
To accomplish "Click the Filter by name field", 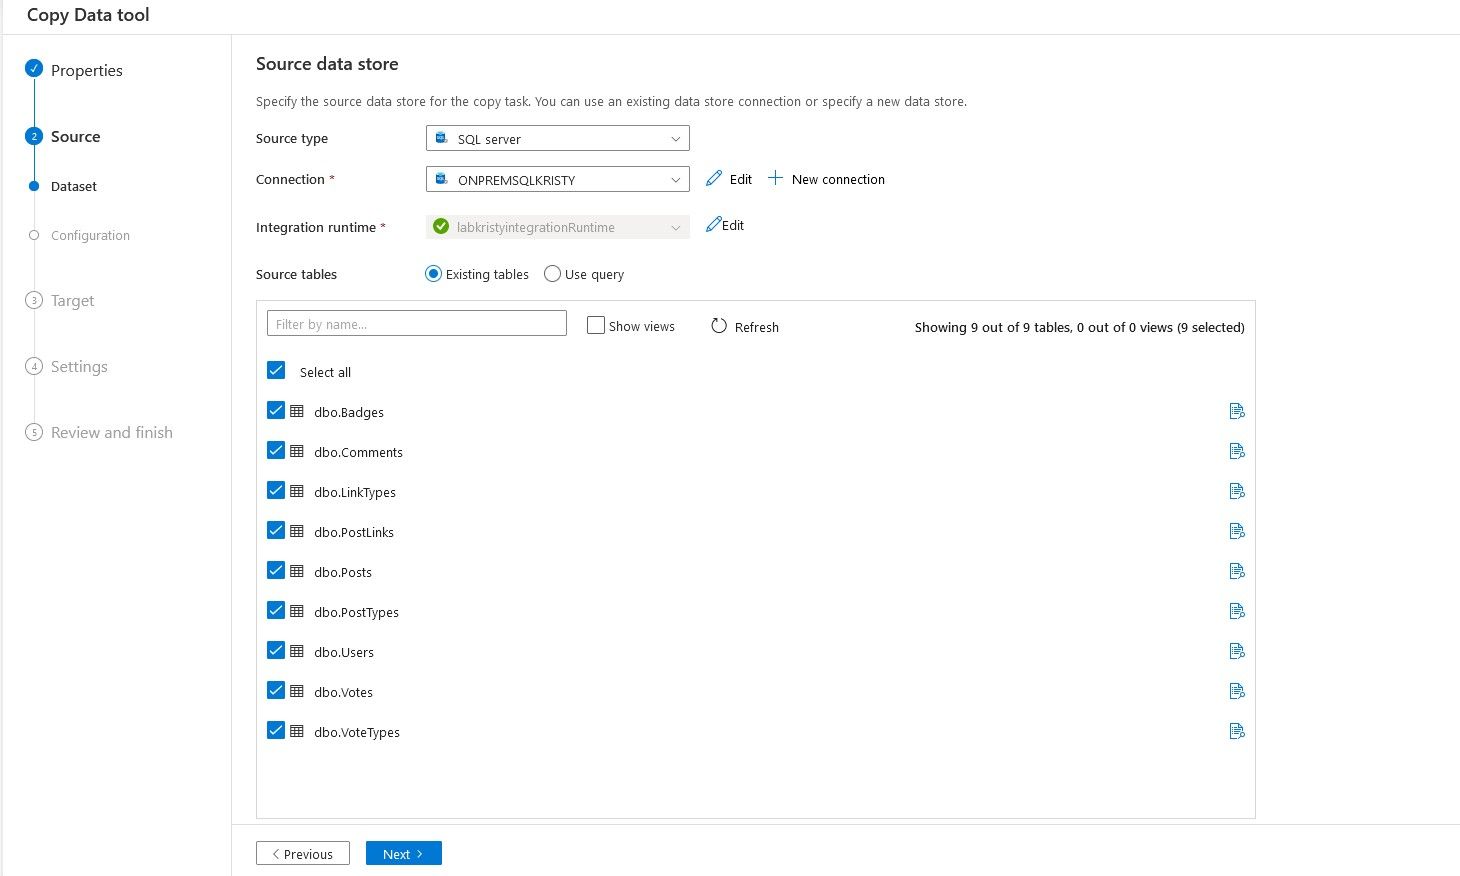I will [416, 324].
